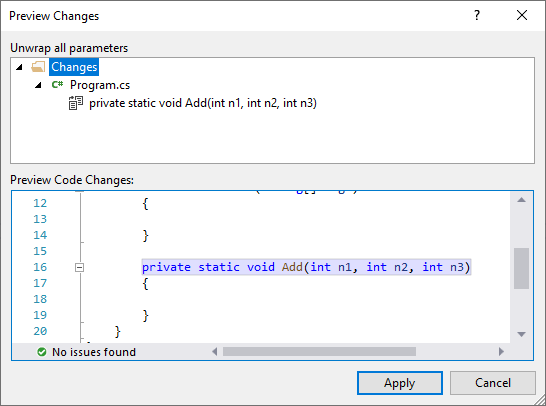Select the Changes tree item
The image size is (546, 406).
pyautogui.click(x=74, y=67)
